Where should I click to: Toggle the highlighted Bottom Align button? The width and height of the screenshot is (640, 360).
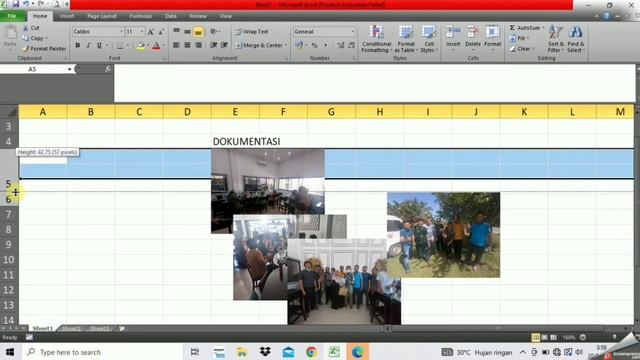tap(198, 31)
